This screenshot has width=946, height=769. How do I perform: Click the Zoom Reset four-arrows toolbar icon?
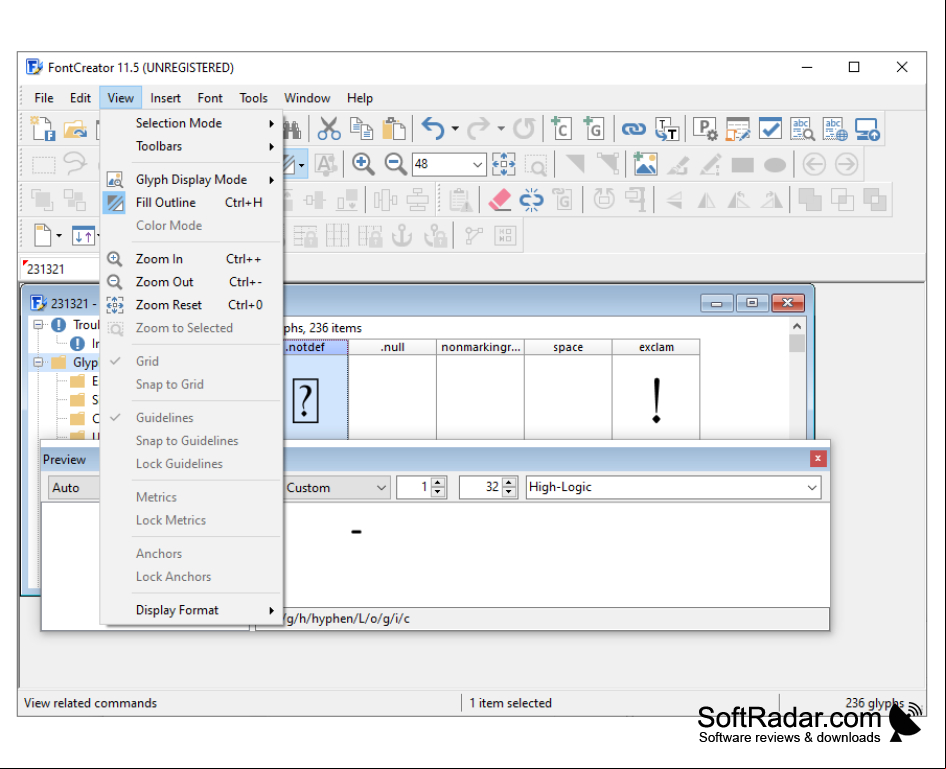(x=504, y=164)
